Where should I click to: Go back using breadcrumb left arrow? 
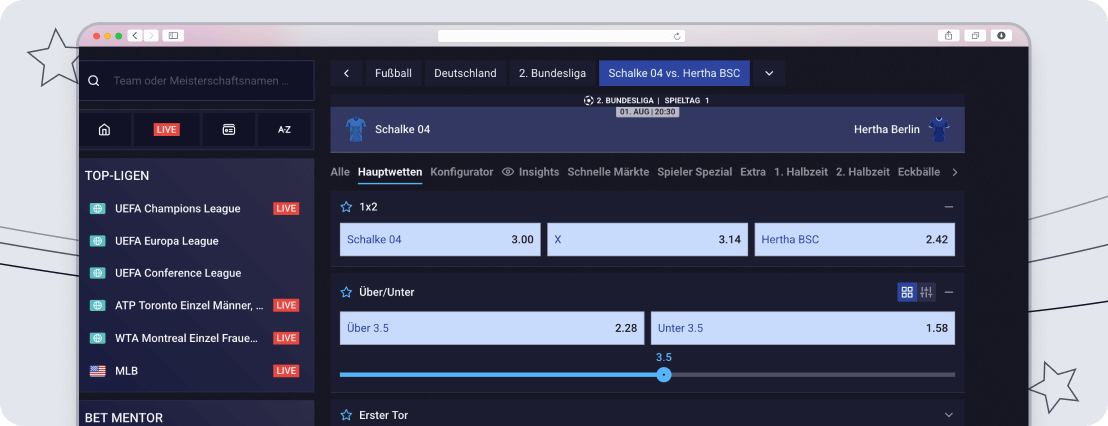point(346,73)
